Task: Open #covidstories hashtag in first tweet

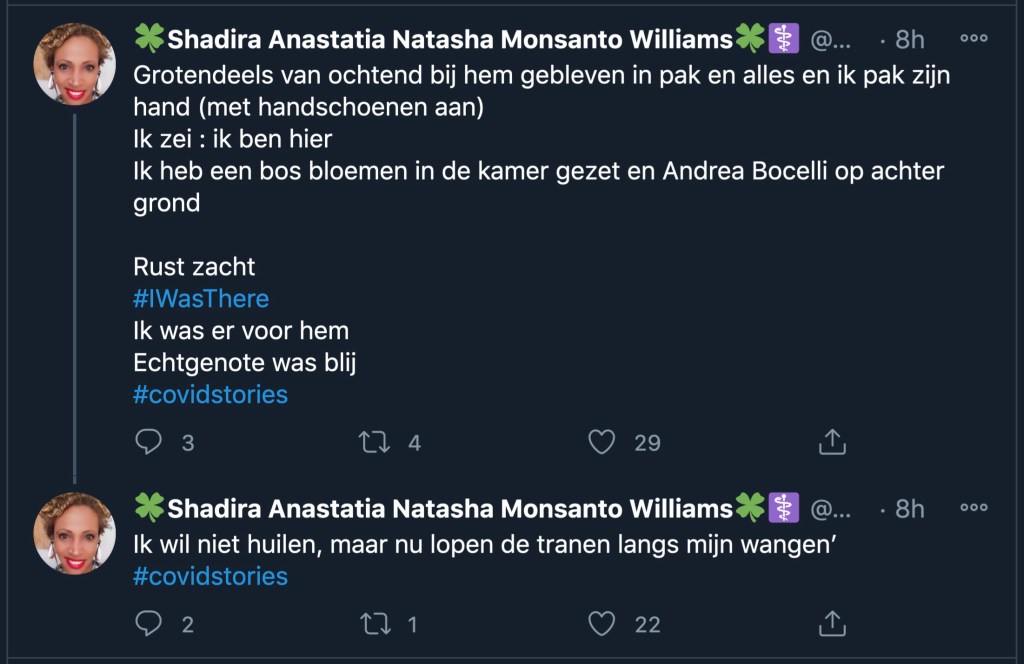Action: (x=210, y=394)
